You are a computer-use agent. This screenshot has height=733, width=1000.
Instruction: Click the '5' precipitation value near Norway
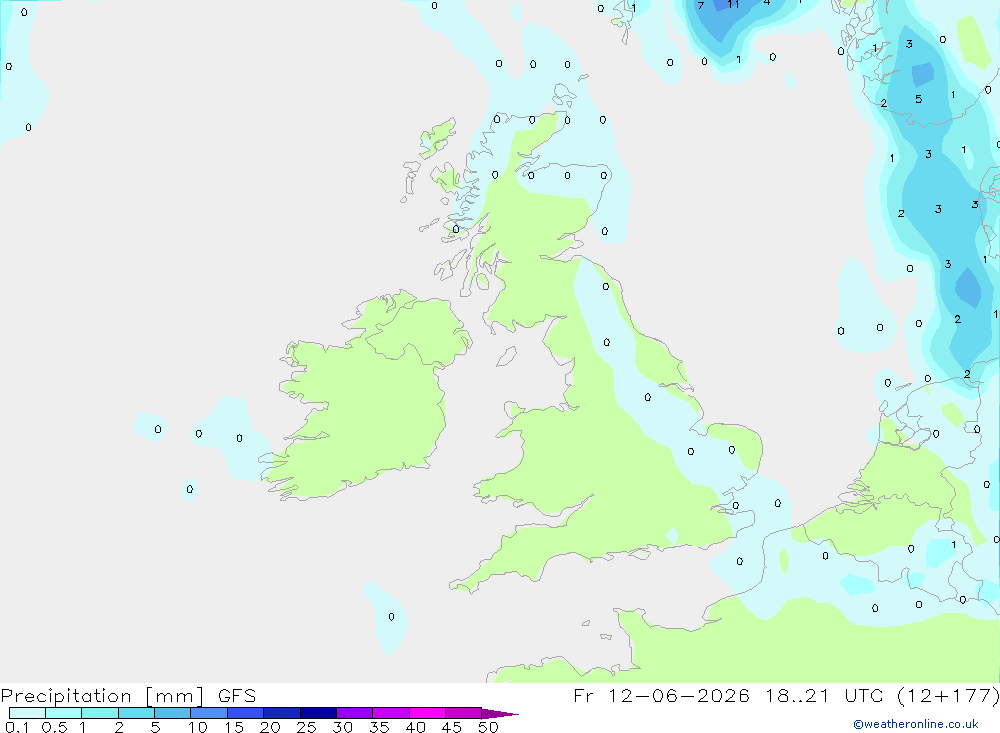[x=918, y=99]
